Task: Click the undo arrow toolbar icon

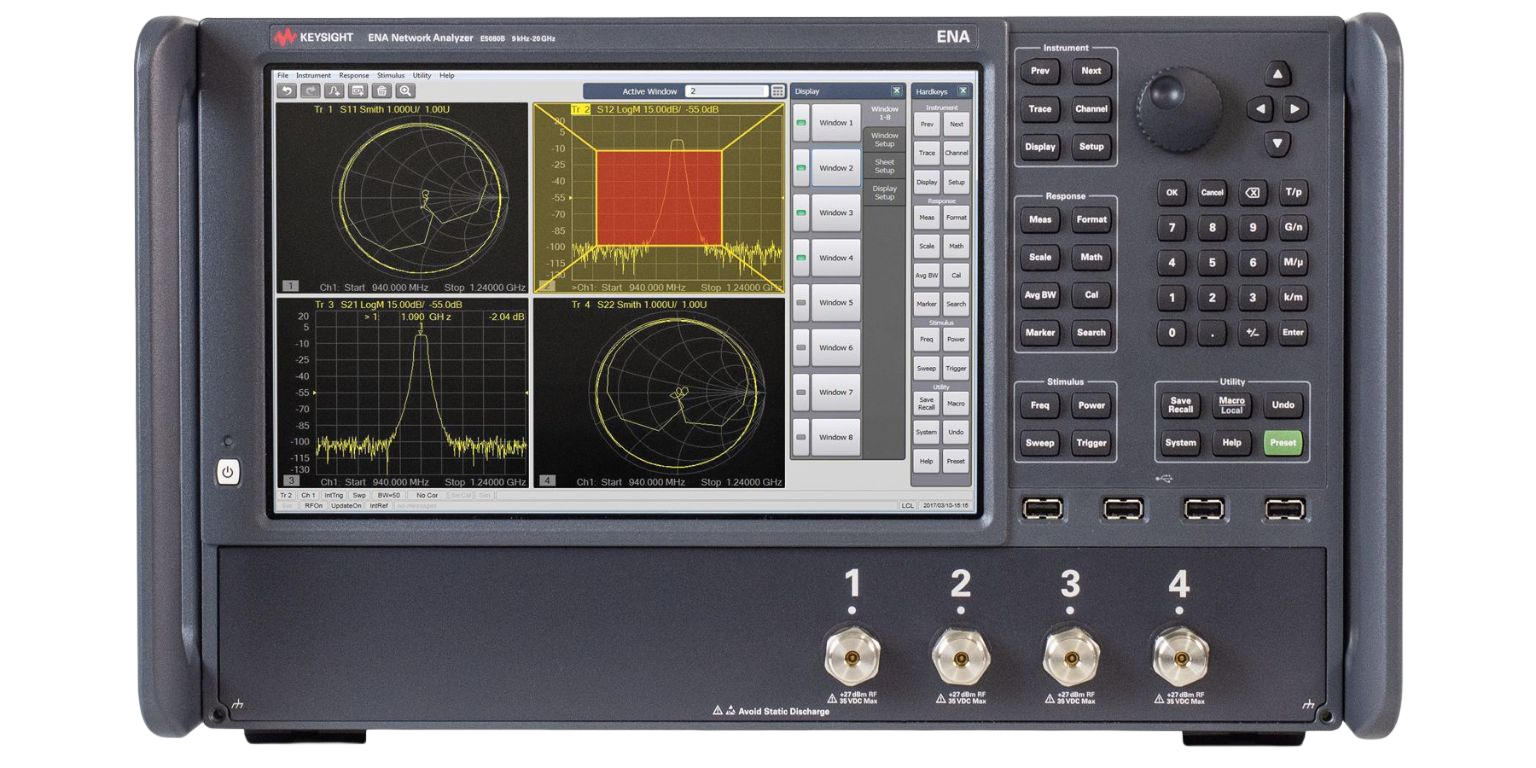Action: (286, 91)
